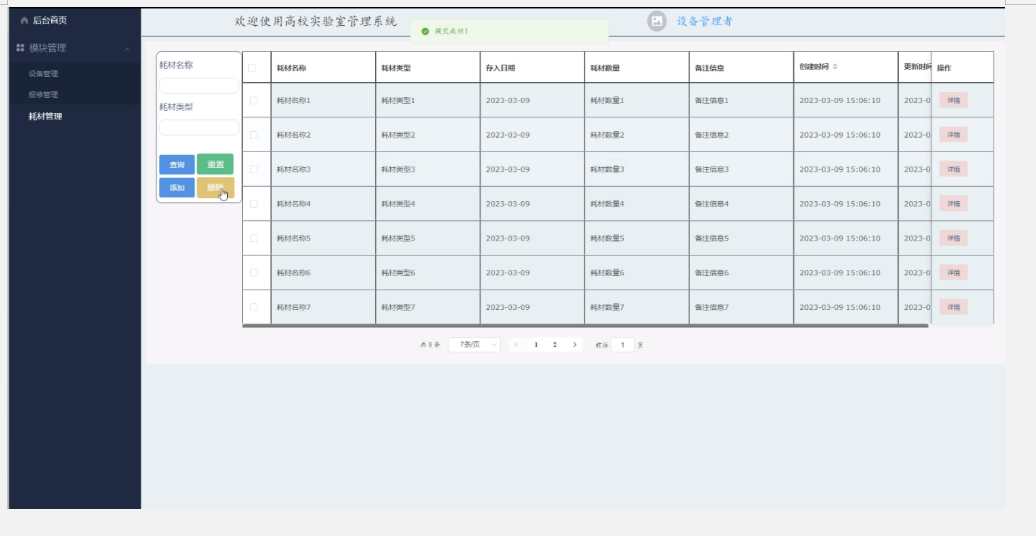Click the user avatar image icon
Screen dimensions: 1036x536
point(657,21)
